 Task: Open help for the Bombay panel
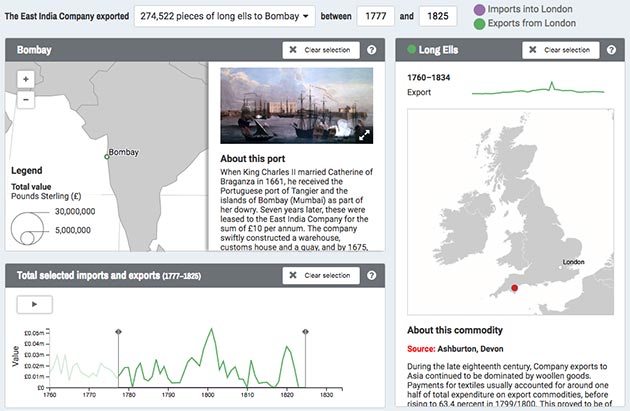(371, 49)
